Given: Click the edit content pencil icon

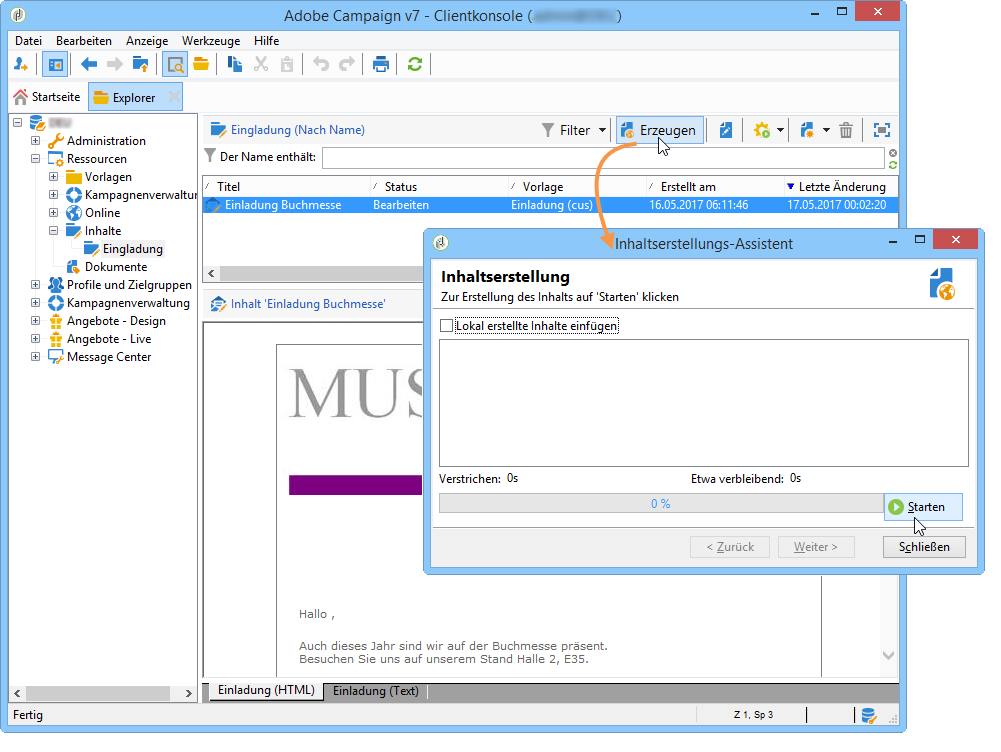Looking at the screenshot, I should pos(726,130).
